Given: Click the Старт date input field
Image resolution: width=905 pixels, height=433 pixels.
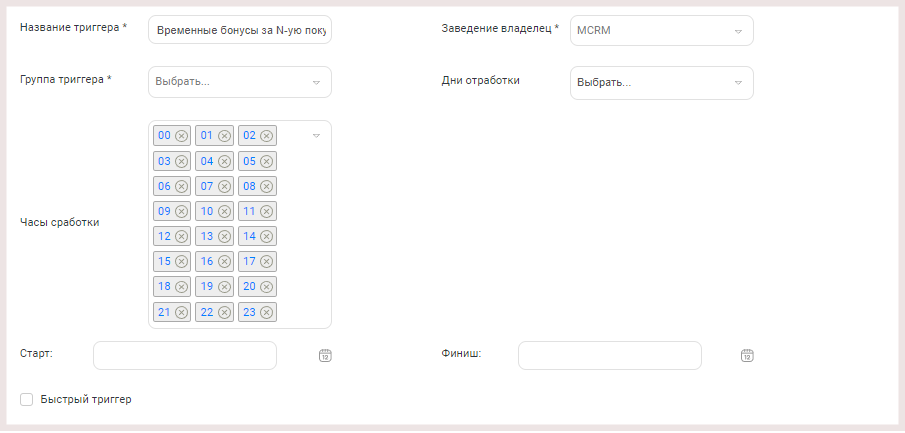Looking at the screenshot, I should pos(185,356).
